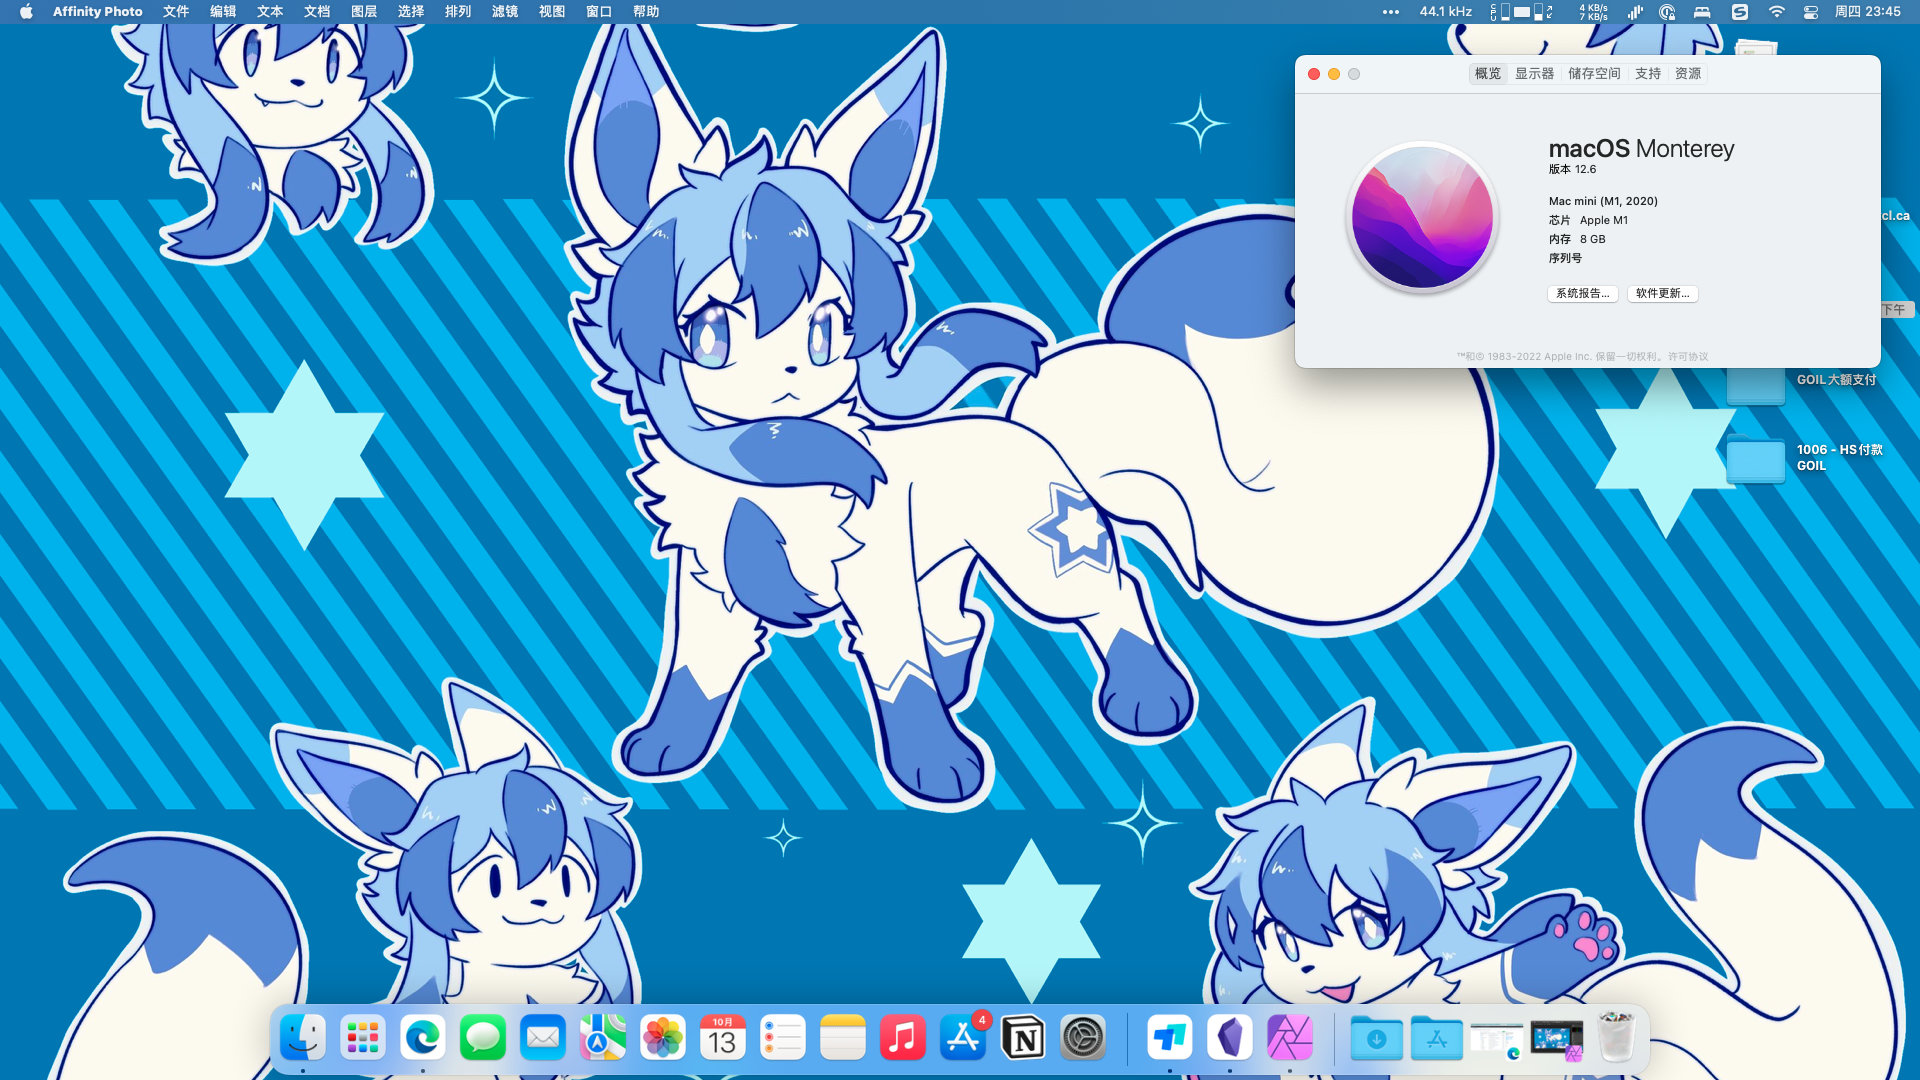Open the Mail app in Dock

542,1038
